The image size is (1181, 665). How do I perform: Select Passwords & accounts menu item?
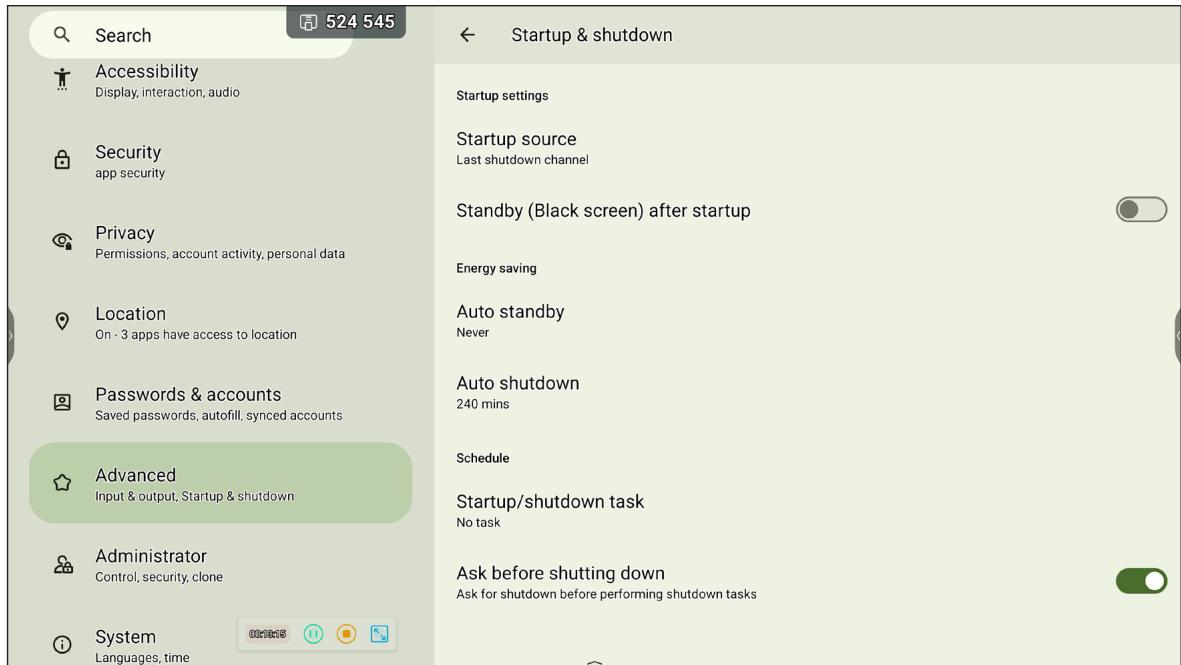click(x=221, y=403)
